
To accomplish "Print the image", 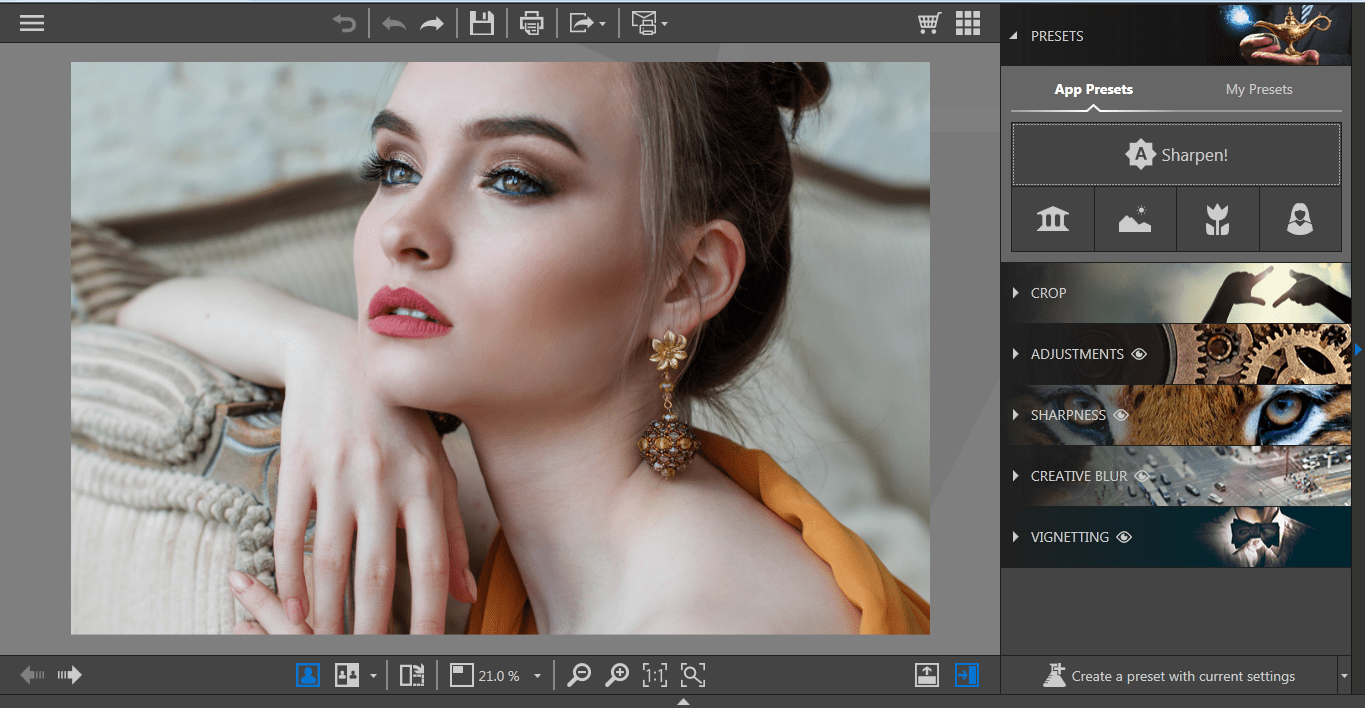I will point(531,22).
